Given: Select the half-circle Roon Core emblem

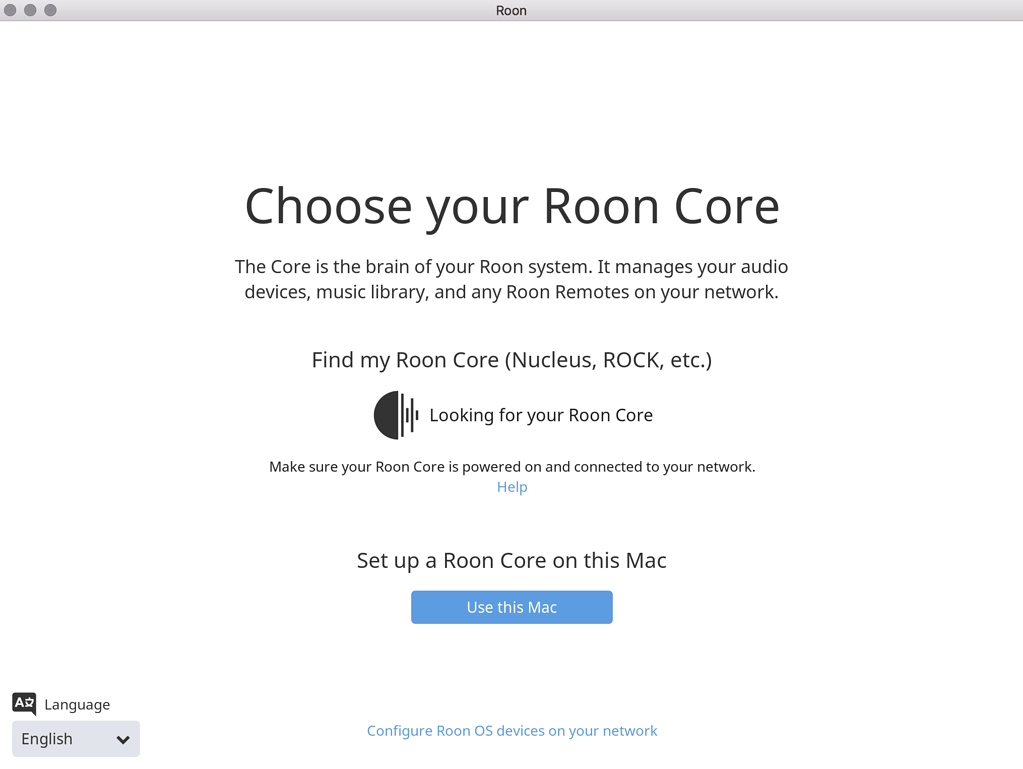Looking at the screenshot, I should point(385,415).
